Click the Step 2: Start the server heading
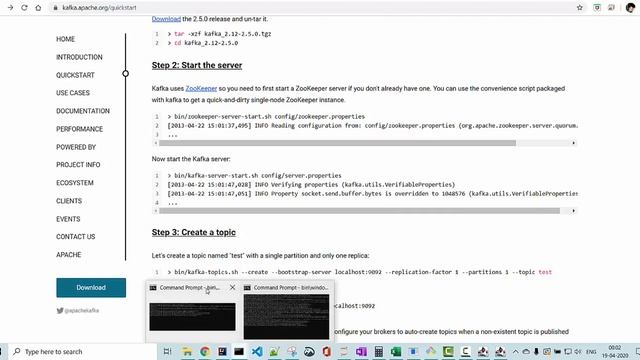The width and height of the screenshot is (640, 360). pos(197,65)
